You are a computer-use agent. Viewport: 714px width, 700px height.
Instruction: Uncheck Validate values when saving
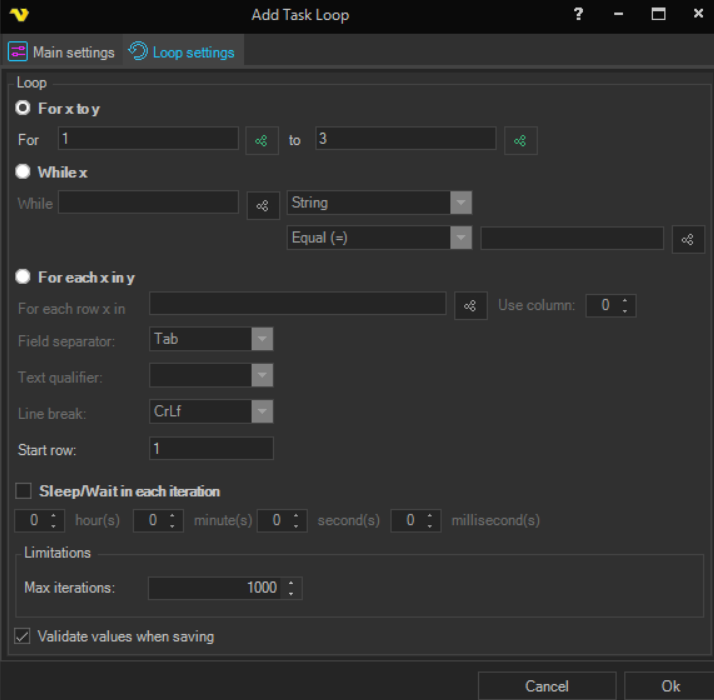point(23,636)
